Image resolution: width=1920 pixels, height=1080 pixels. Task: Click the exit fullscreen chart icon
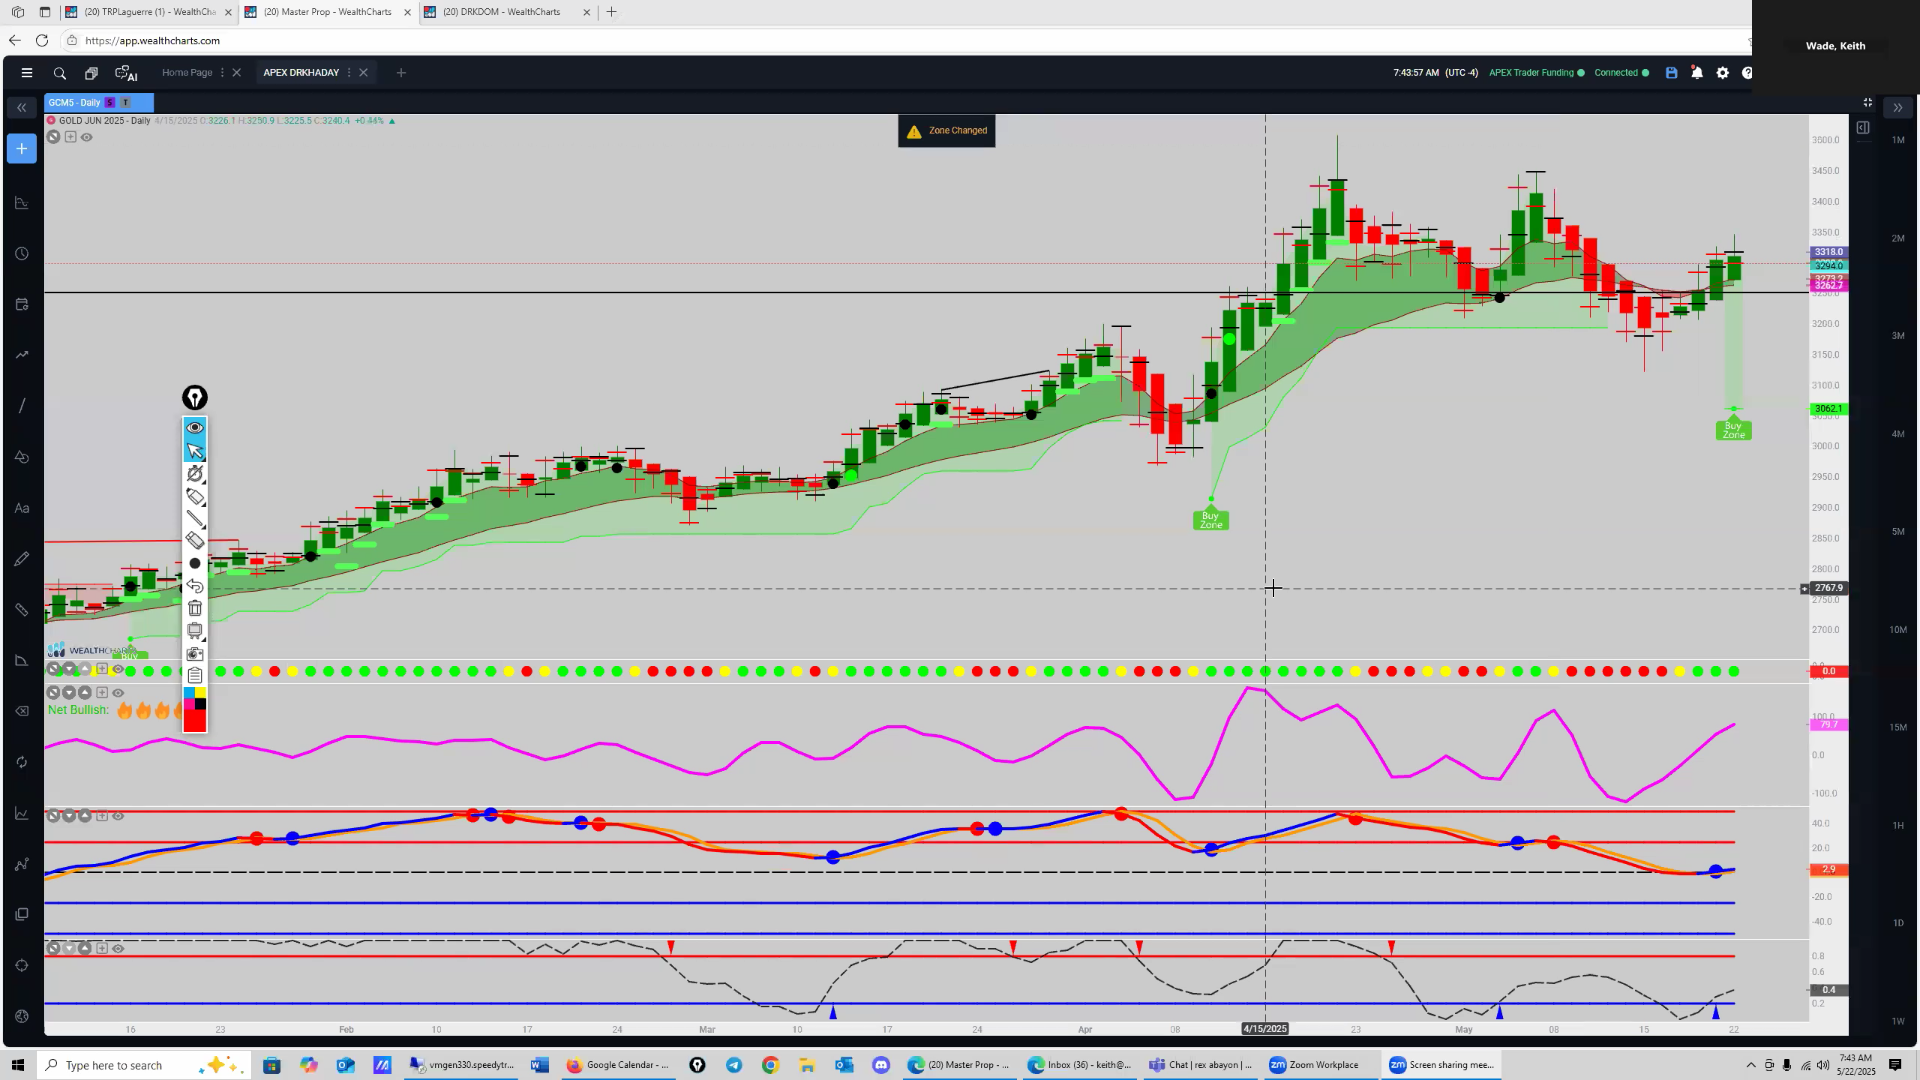pyautogui.click(x=1867, y=103)
